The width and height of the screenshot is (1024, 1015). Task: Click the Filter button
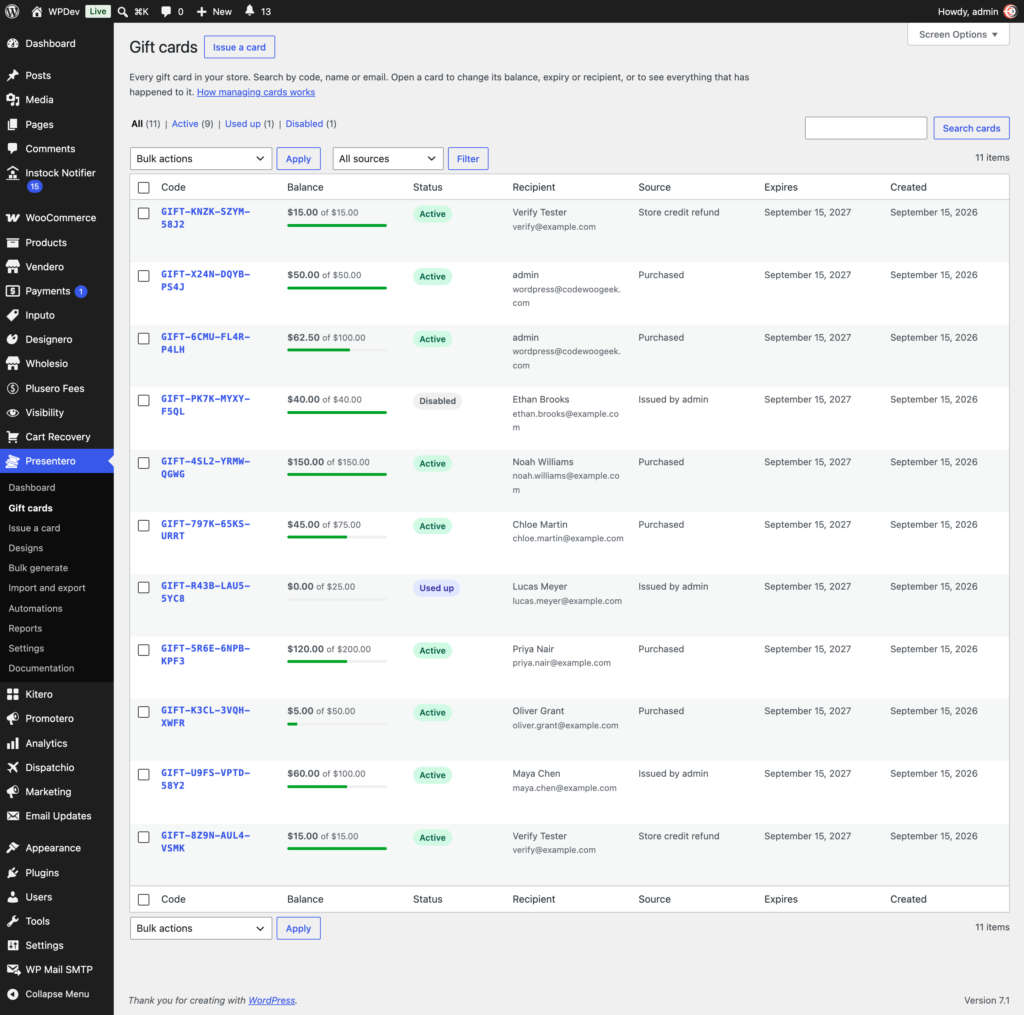tap(468, 159)
